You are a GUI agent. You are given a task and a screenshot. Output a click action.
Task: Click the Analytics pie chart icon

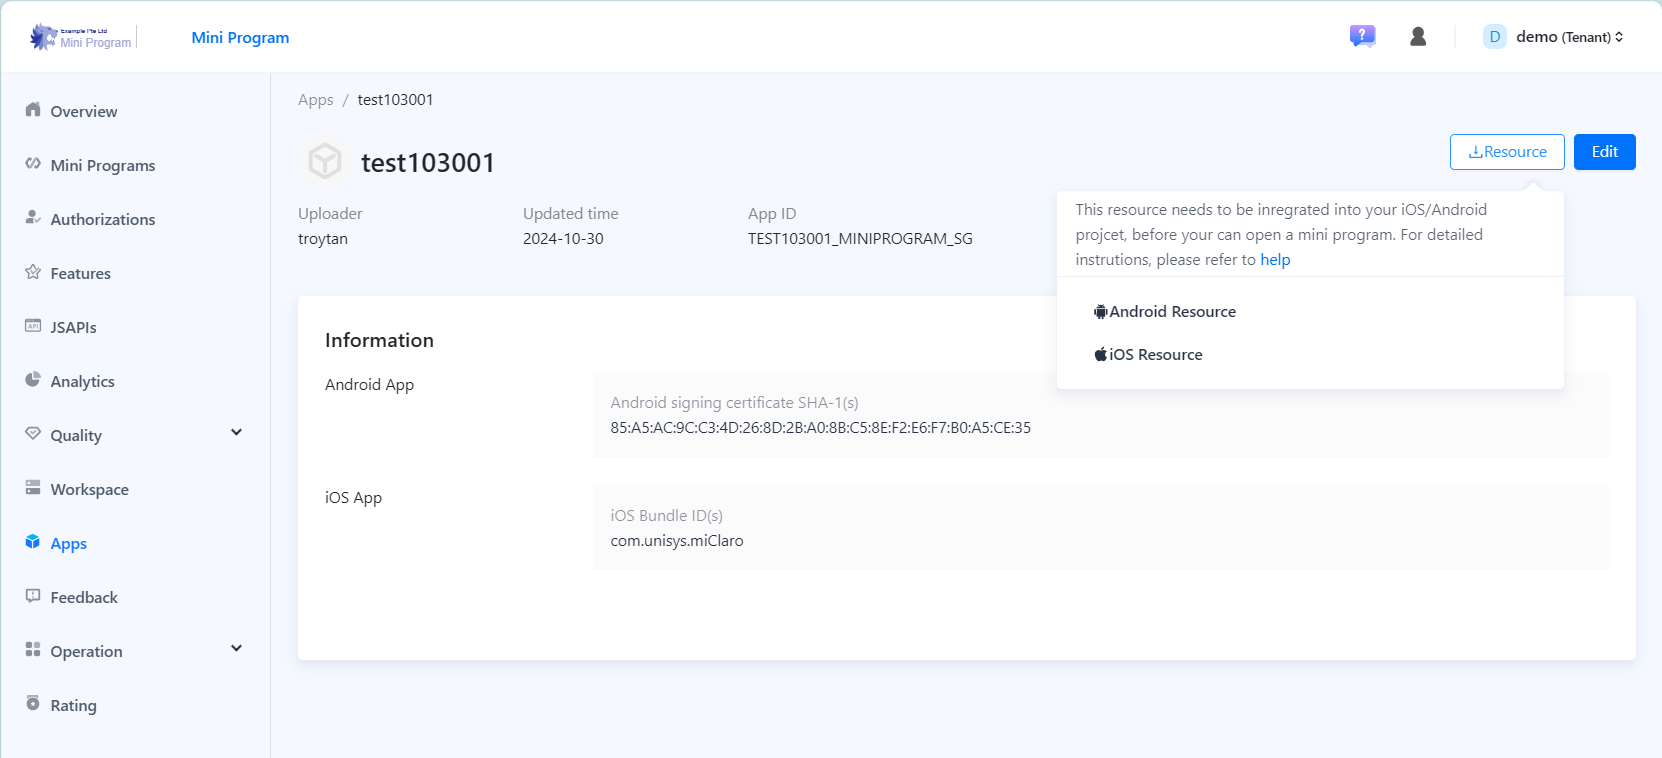33,380
